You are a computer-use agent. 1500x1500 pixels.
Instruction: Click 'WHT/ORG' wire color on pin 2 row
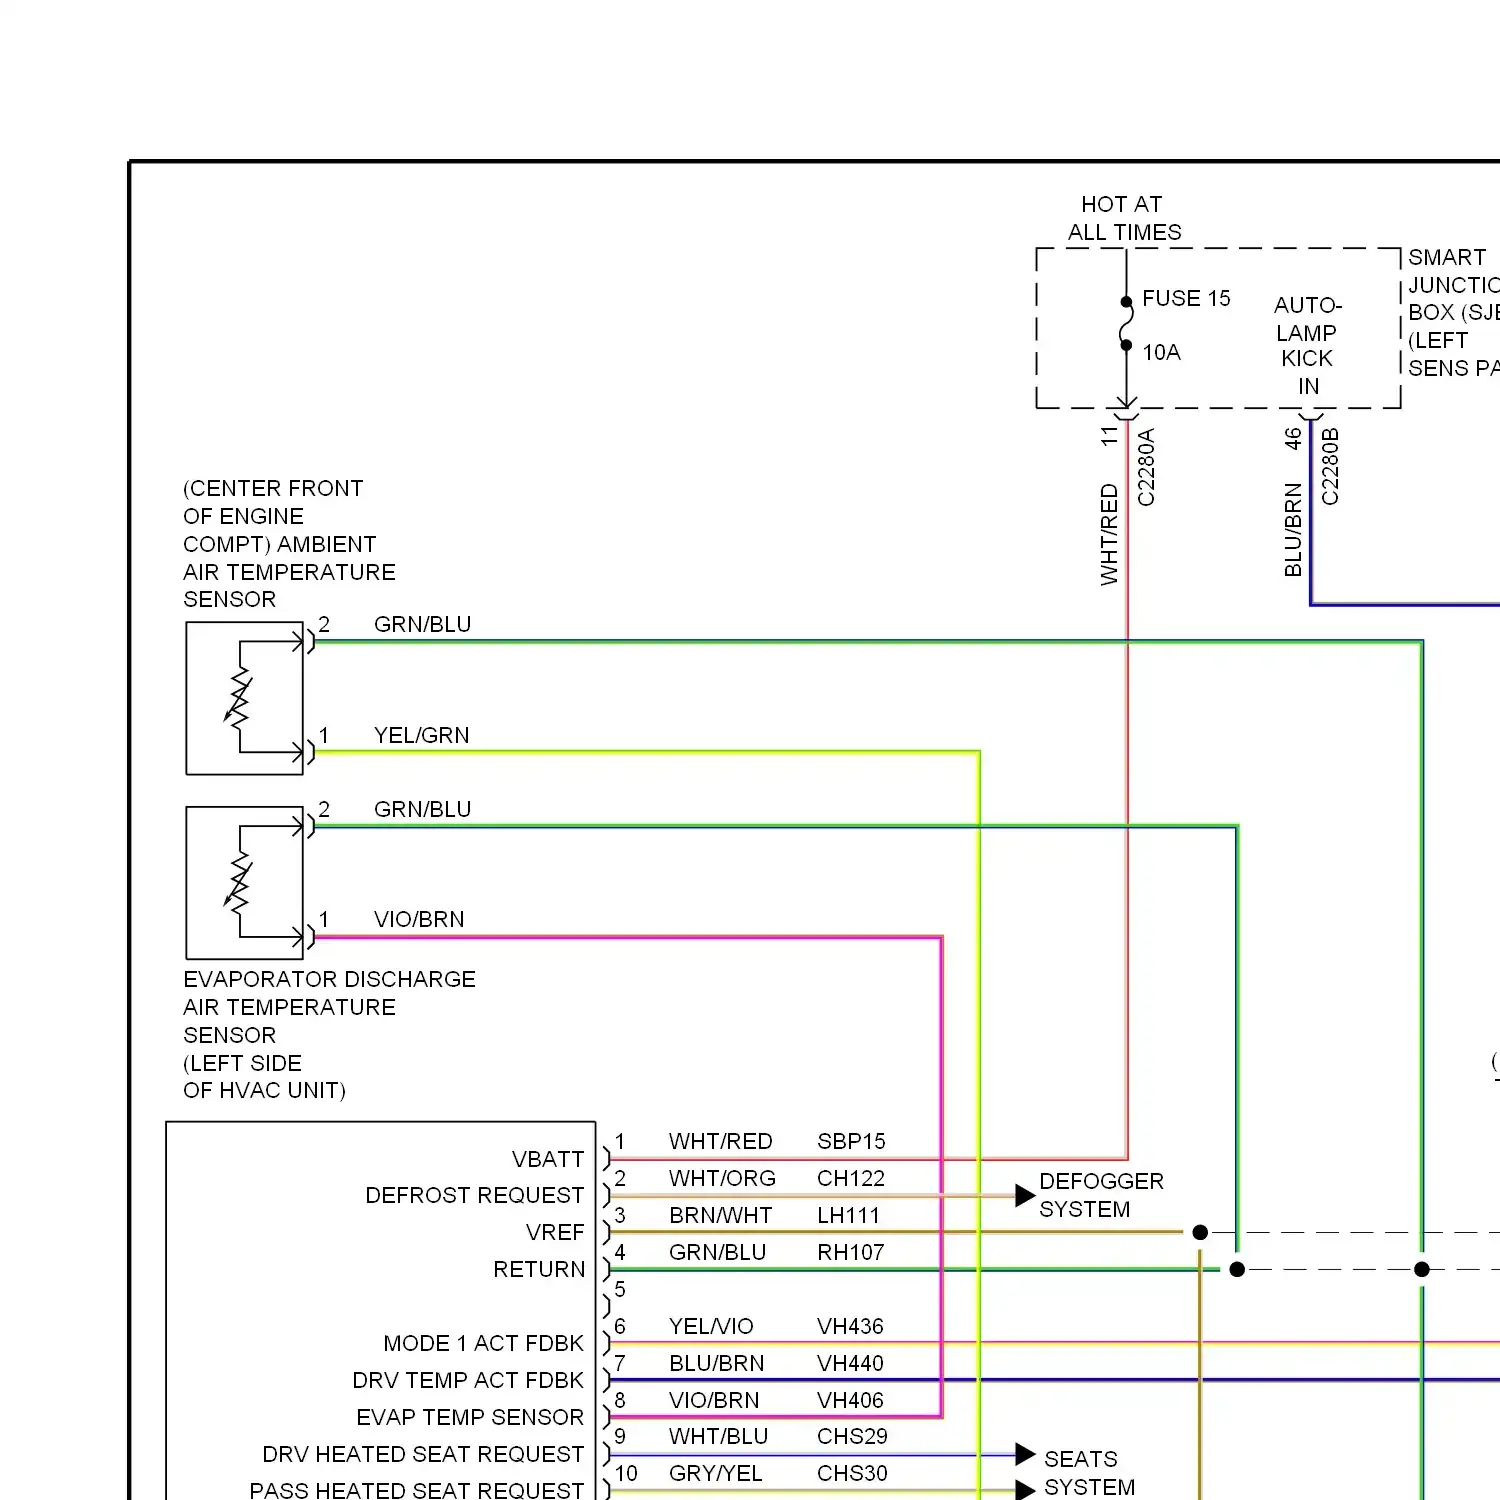pos(722,1178)
